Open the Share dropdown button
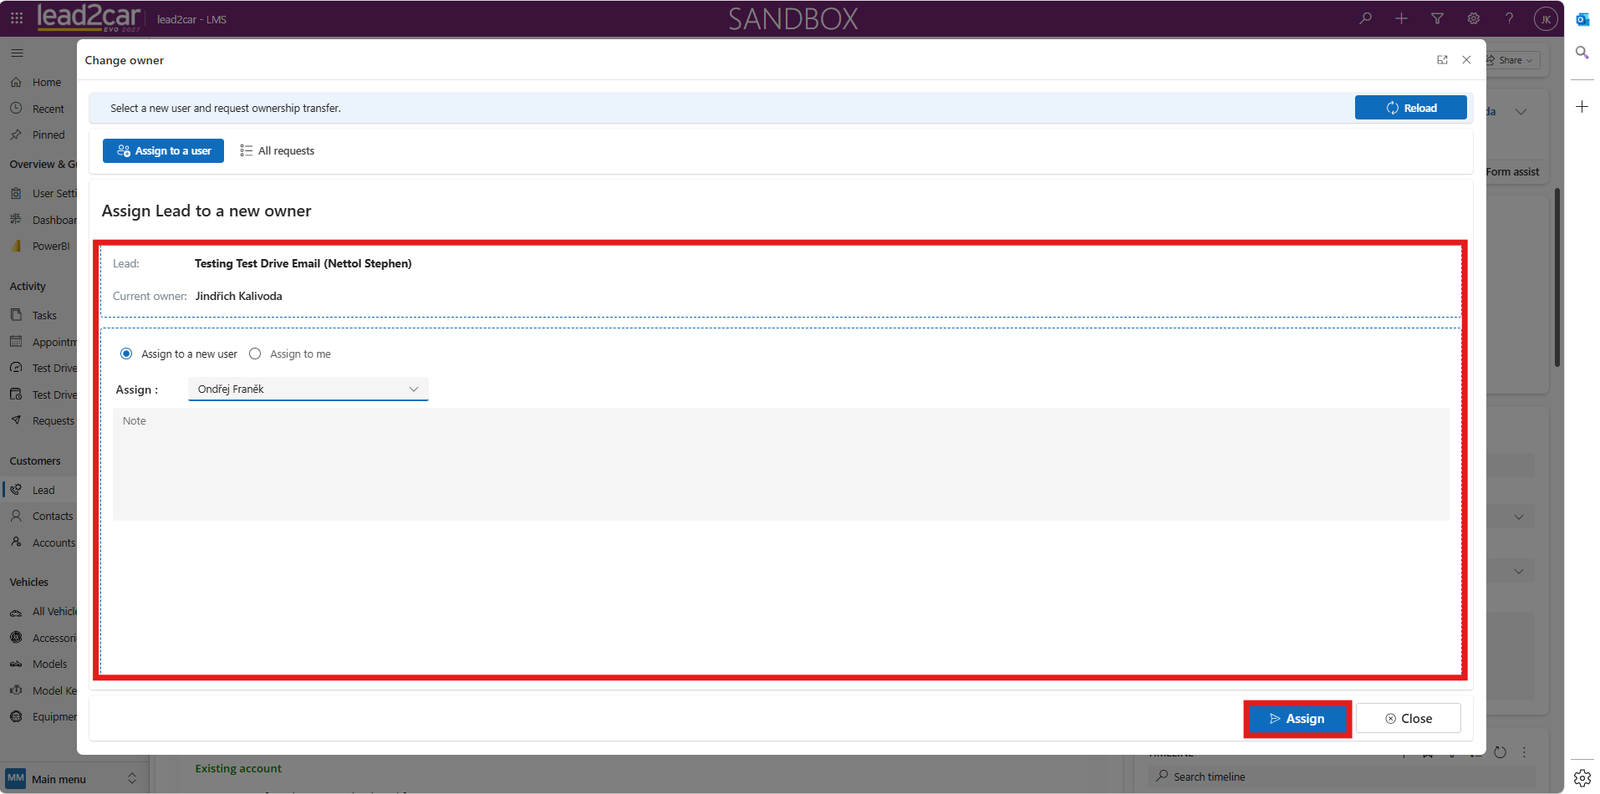 coord(1510,60)
